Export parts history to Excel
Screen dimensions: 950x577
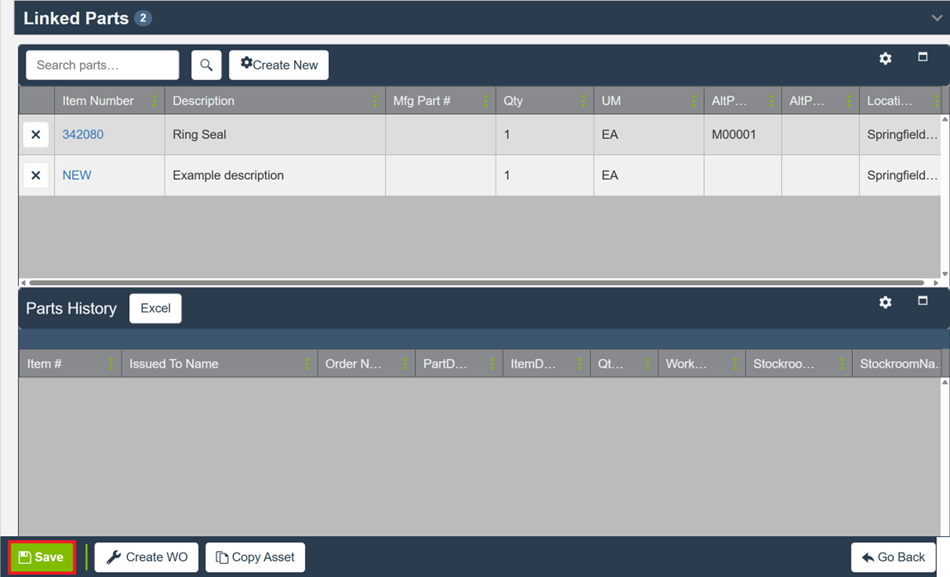click(155, 308)
